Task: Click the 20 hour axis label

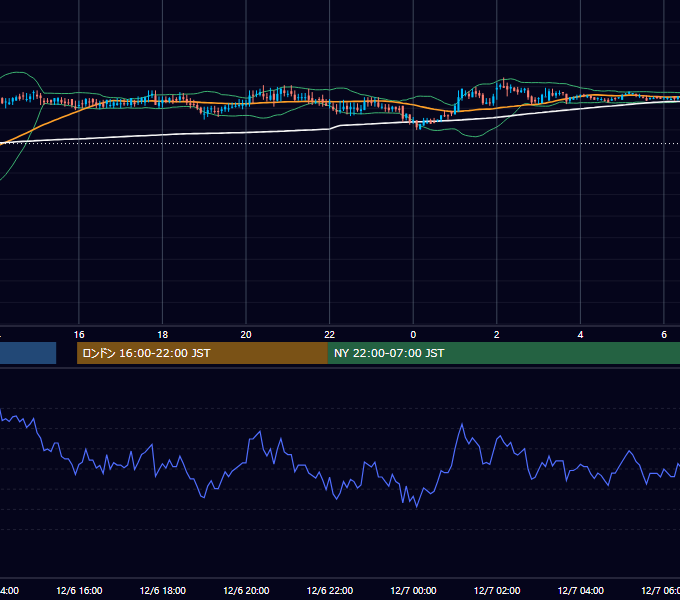Action: 246,335
